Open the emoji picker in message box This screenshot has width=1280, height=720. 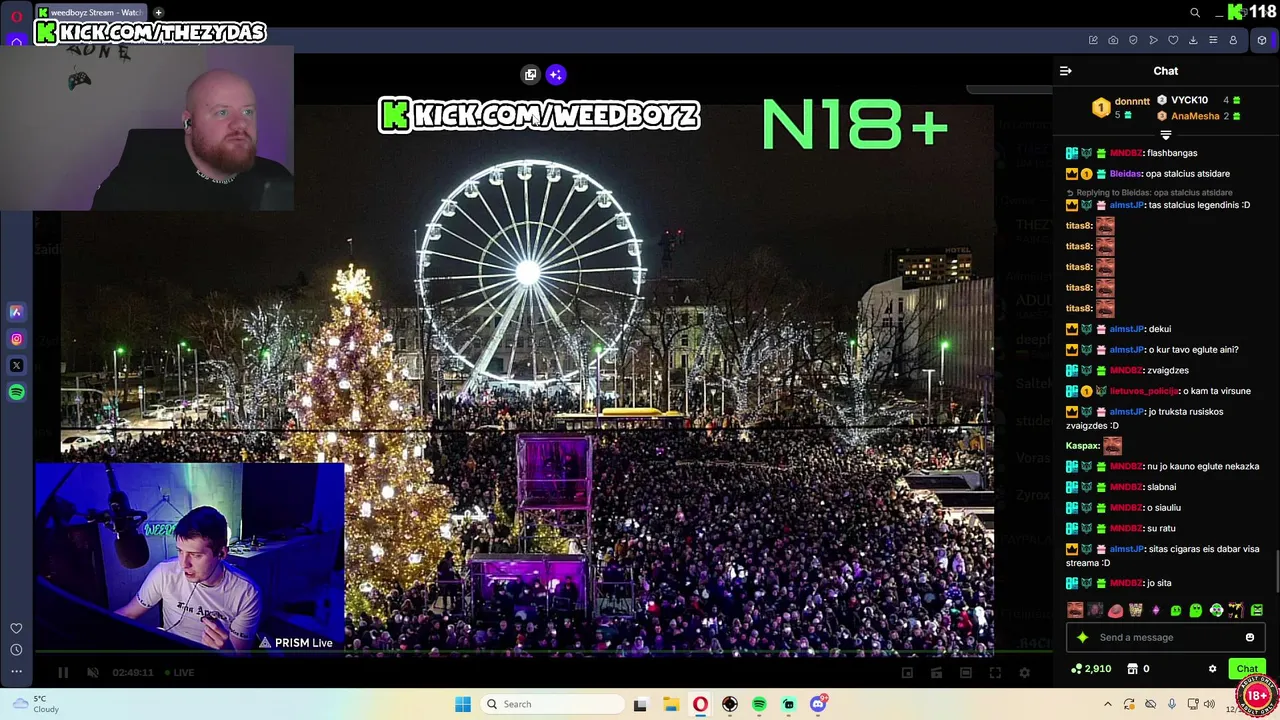(1249, 637)
